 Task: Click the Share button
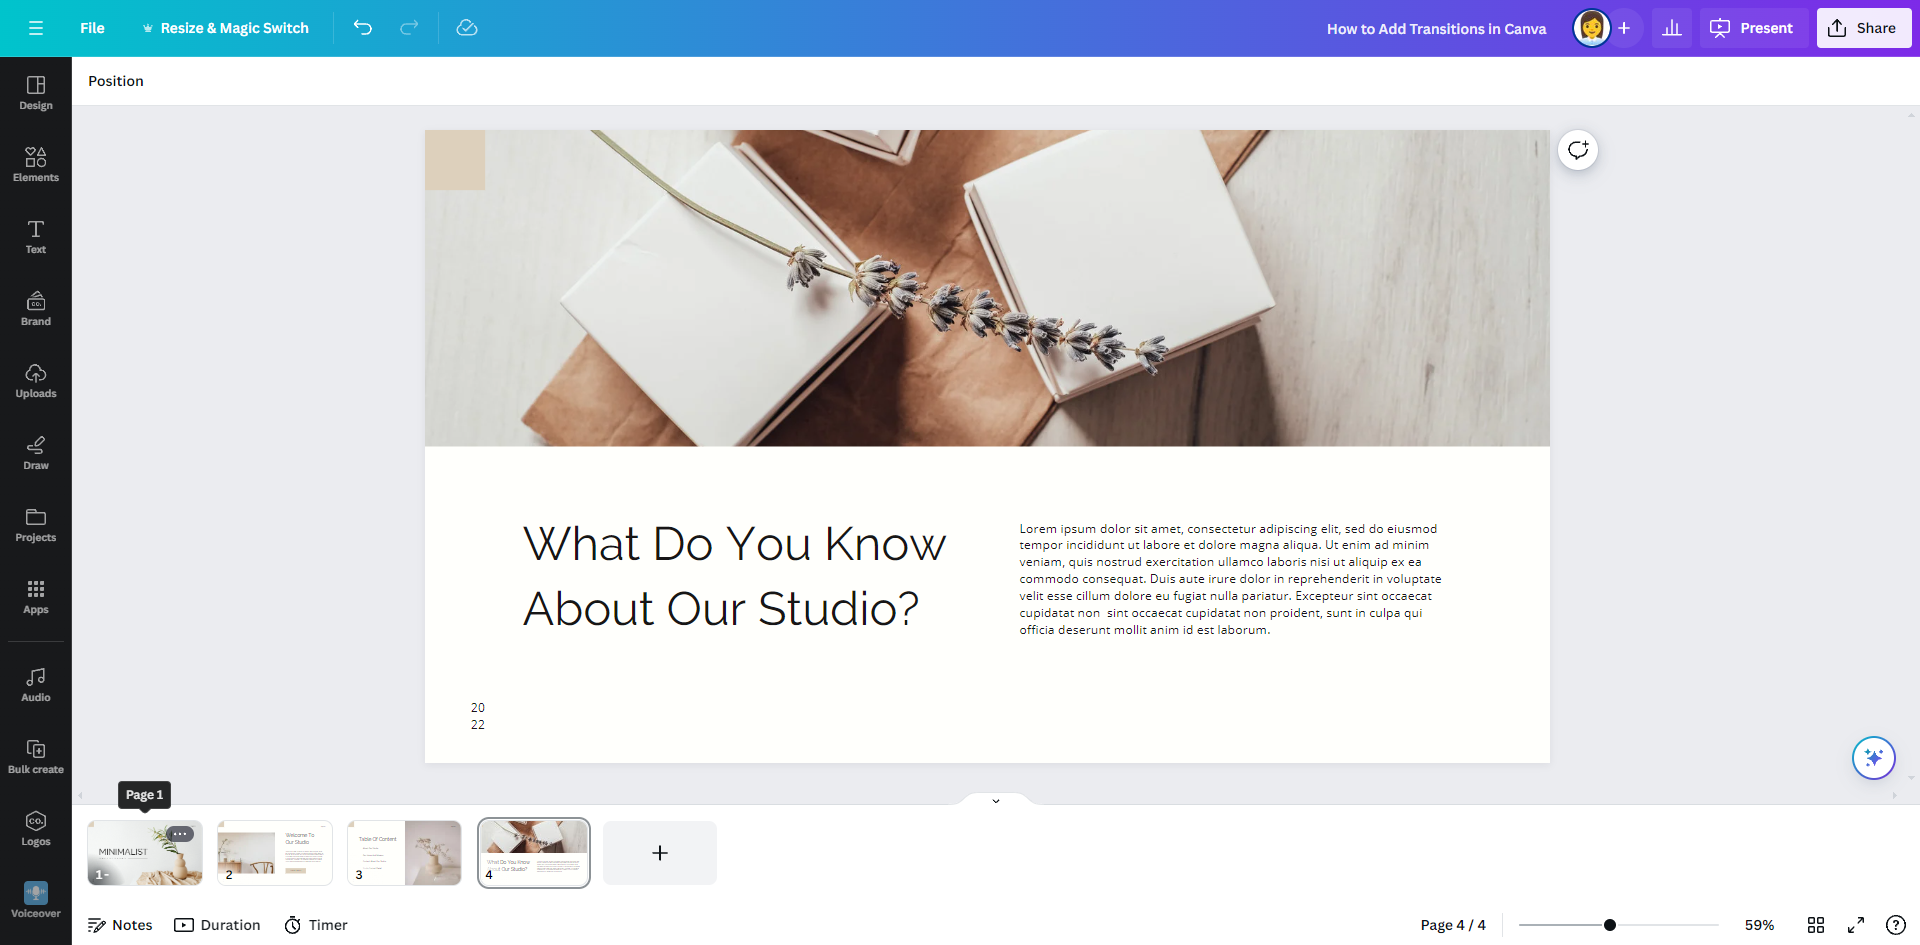[x=1864, y=28]
